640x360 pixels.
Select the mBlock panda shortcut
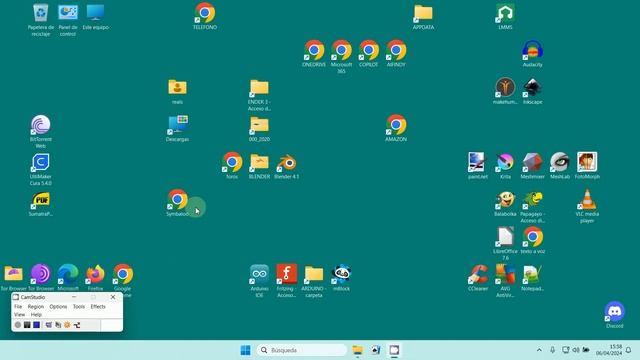(341, 278)
